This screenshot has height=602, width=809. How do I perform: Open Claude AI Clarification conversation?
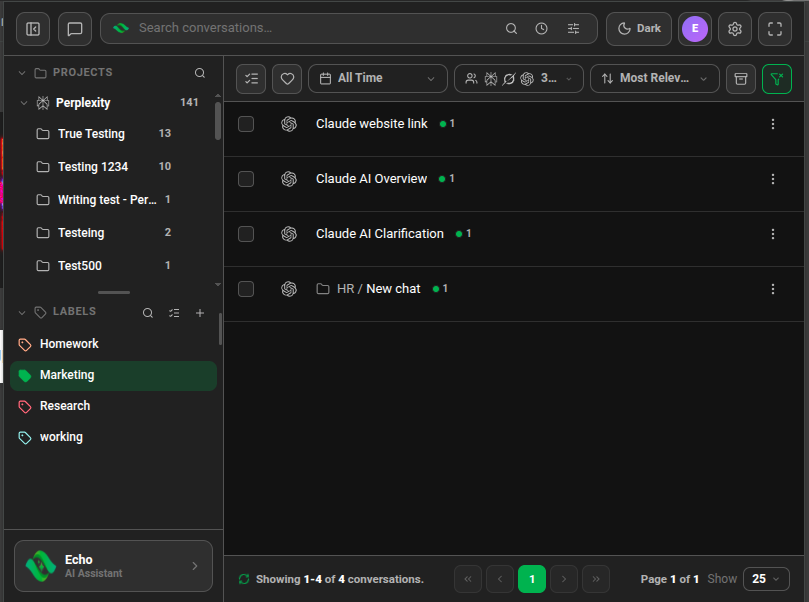(x=380, y=234)
